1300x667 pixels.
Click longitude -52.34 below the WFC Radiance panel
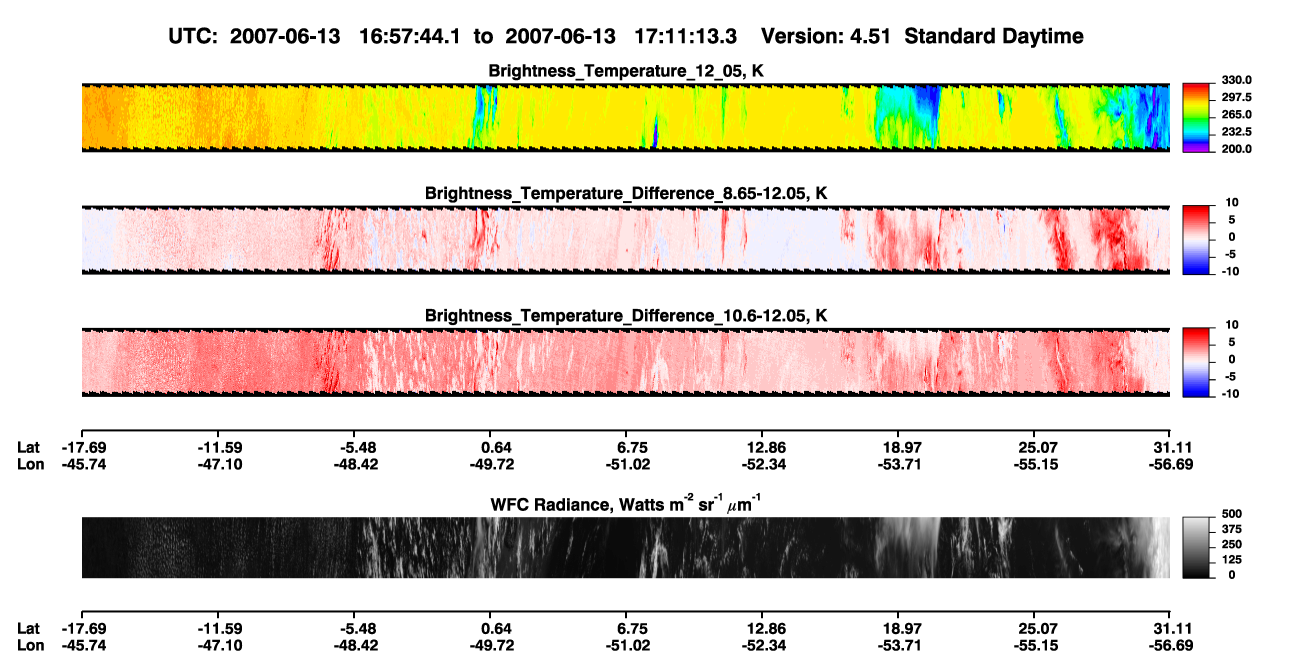click(x=762, y=645)
